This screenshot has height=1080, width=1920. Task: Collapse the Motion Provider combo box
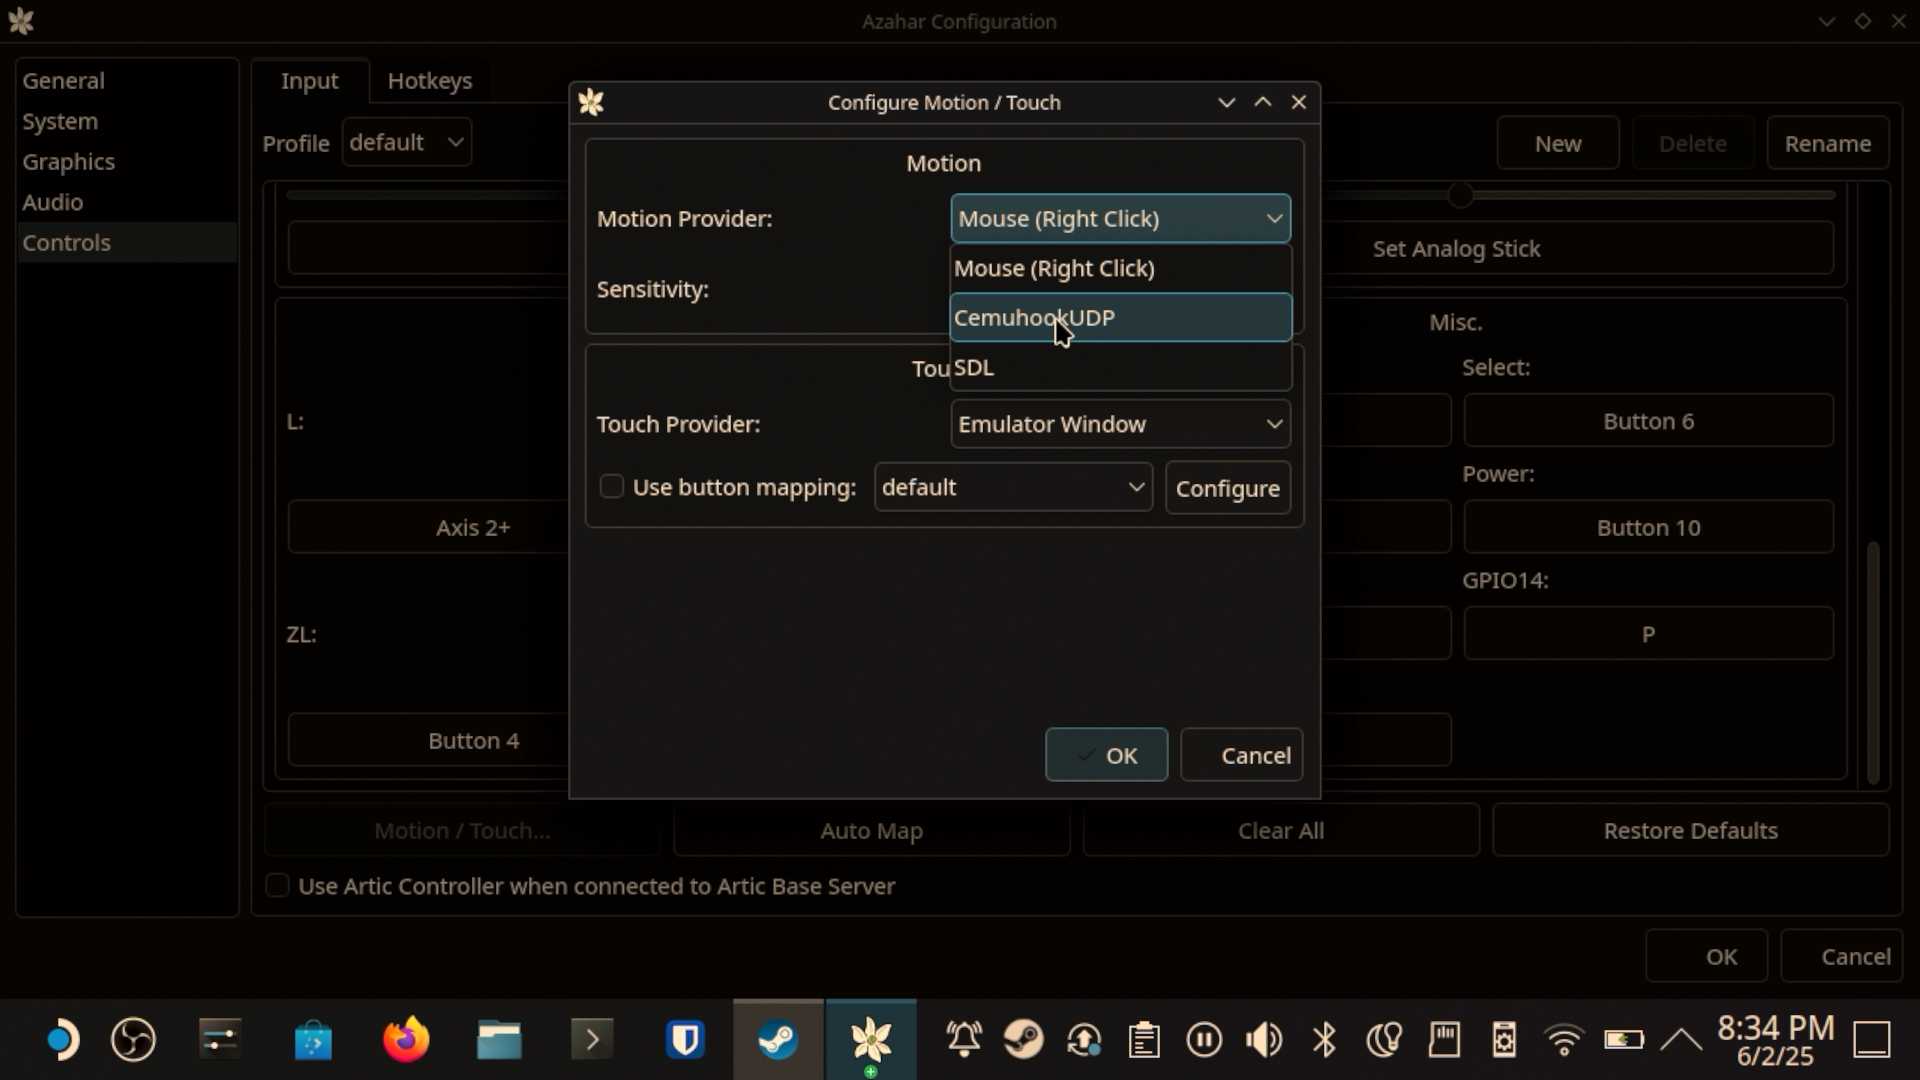[x=1120, y=218]
